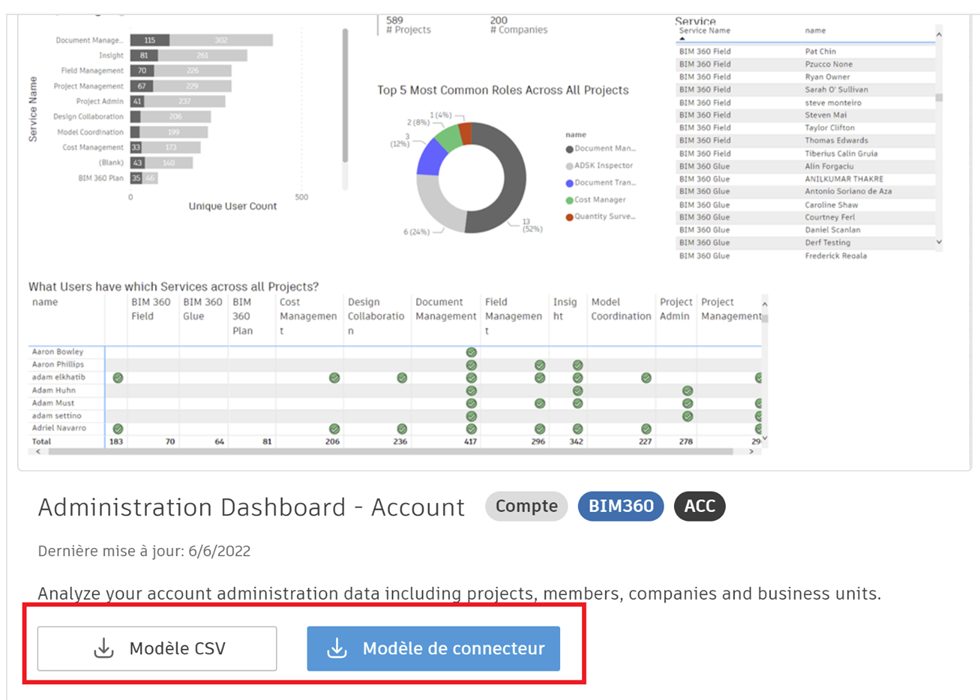Click the Document Tran... legend dot

click(569, 183)
